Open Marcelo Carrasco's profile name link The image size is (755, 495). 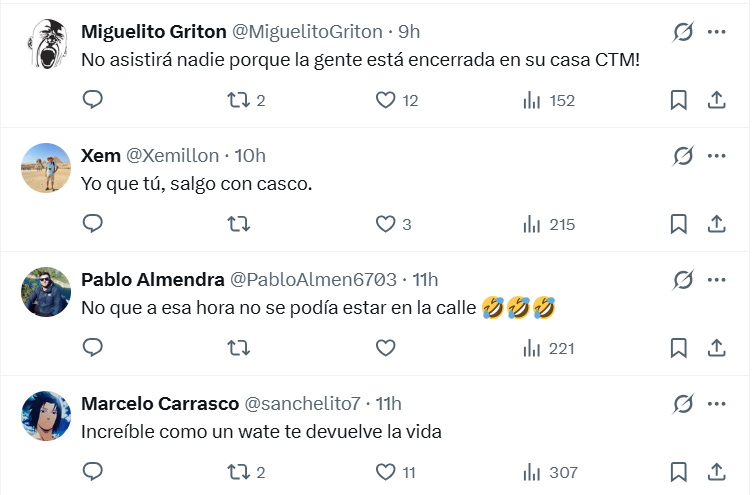click(x=159, y=404)
